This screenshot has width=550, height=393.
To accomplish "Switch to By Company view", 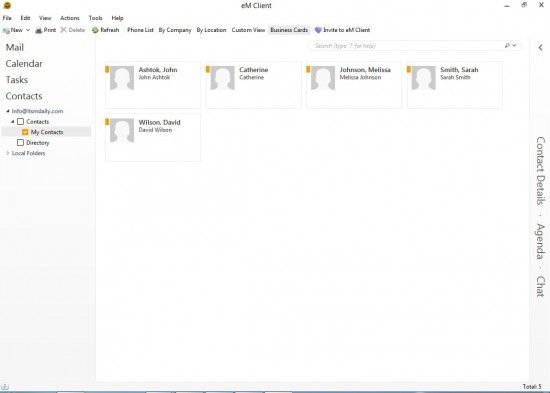I will coord(175,30).
